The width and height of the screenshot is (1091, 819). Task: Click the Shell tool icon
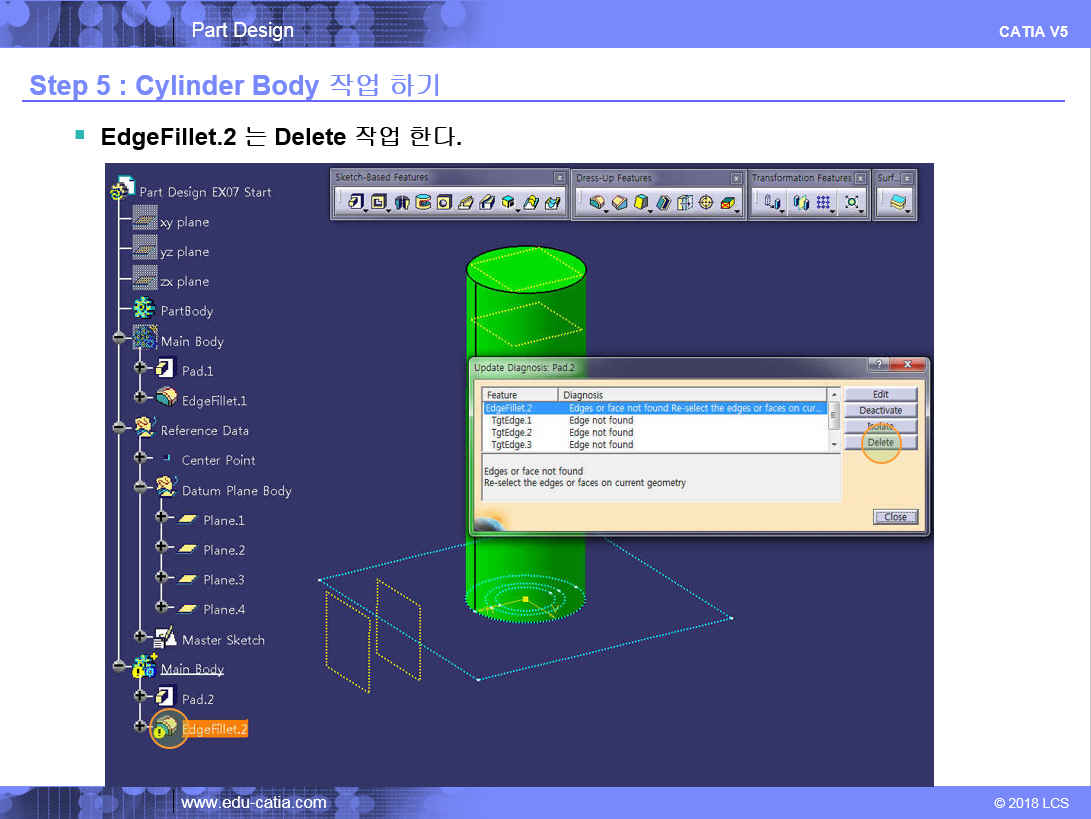pyautogui.click(x=663, y=203)
